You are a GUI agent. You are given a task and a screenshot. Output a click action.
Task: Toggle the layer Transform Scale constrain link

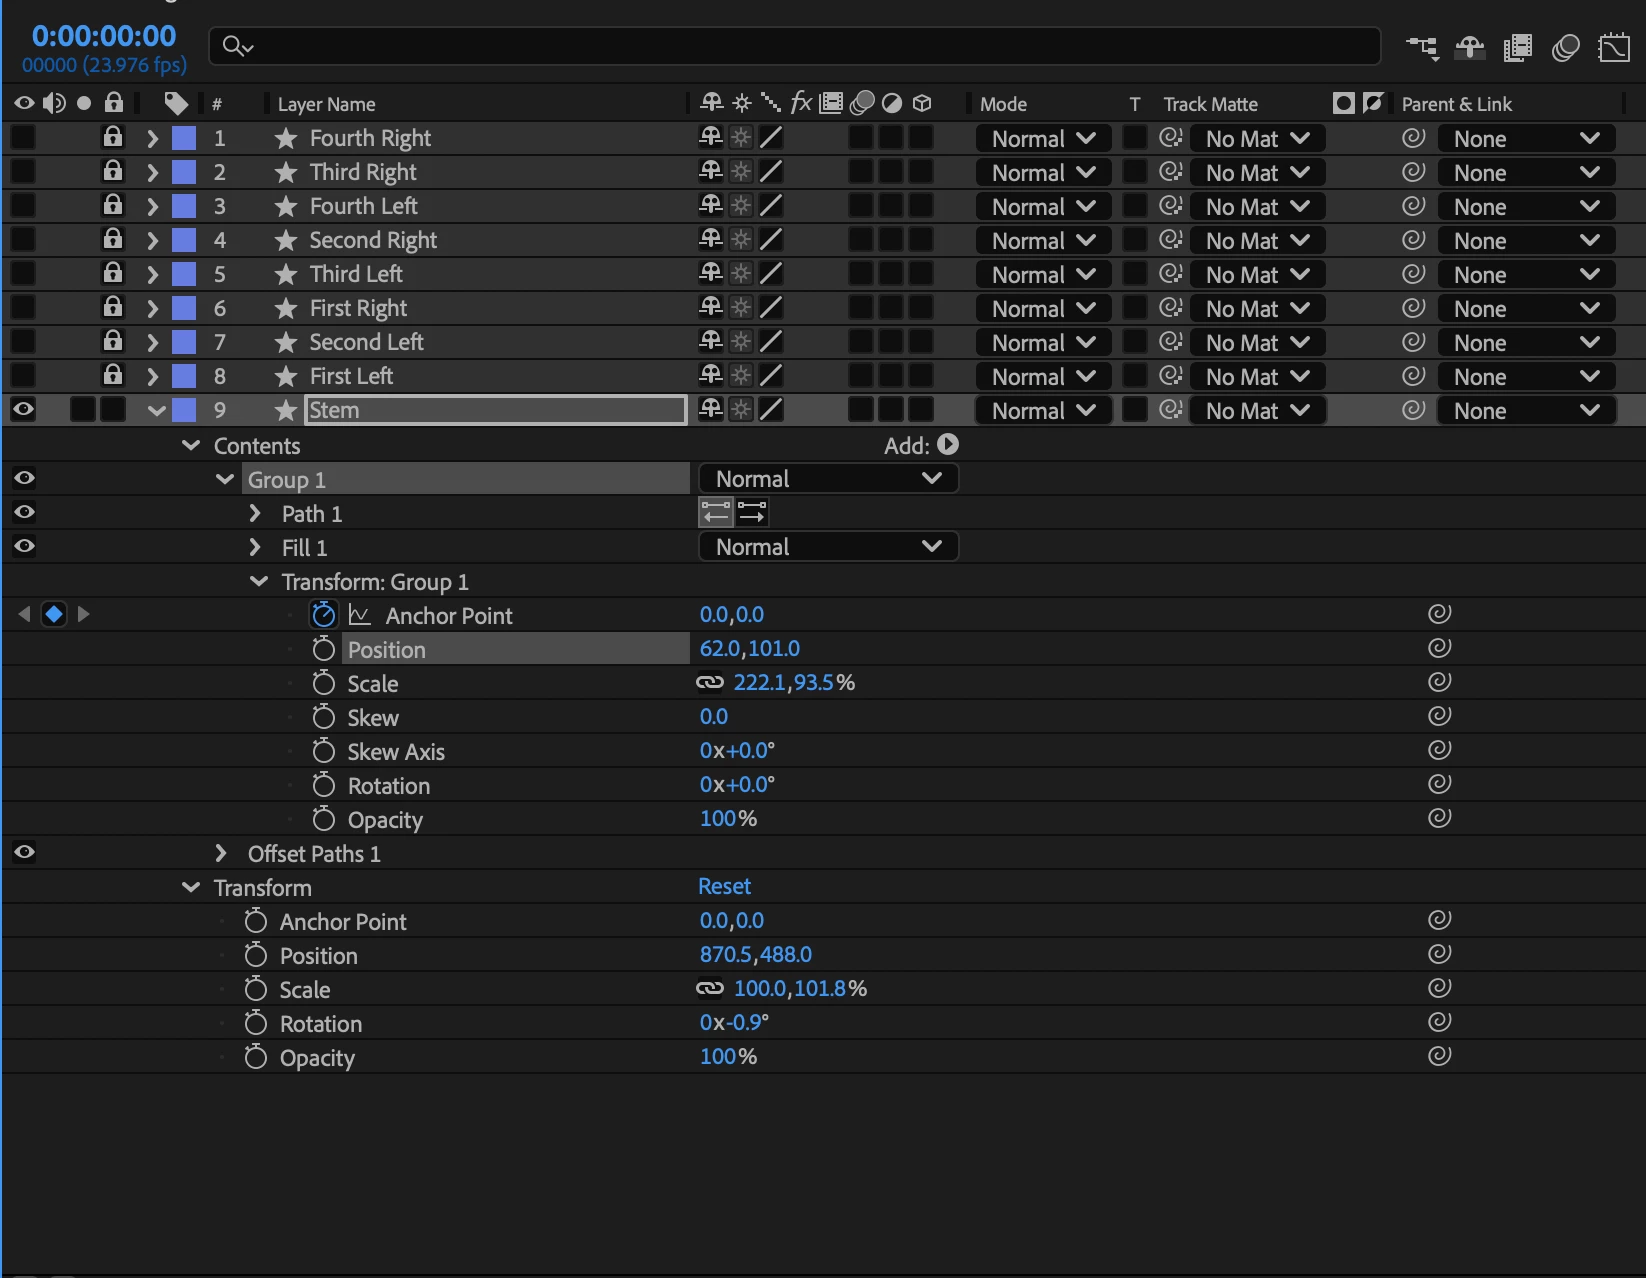point(709,988)
